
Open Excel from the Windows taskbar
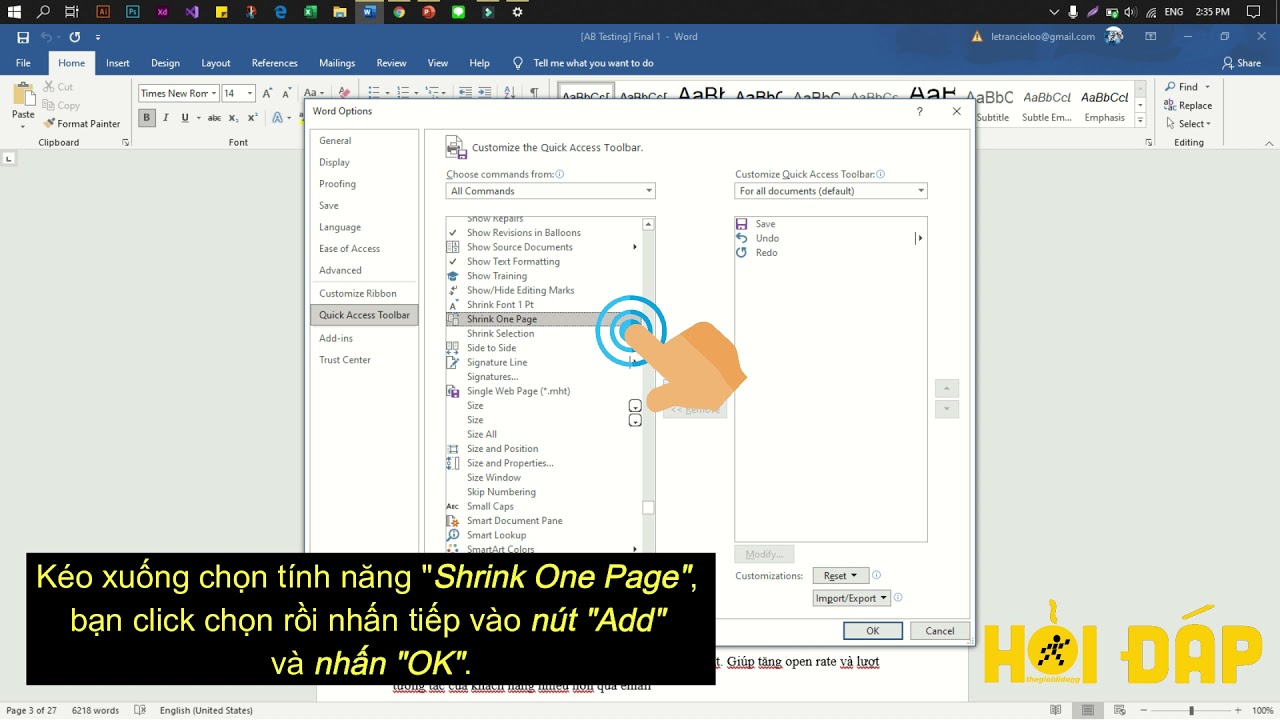coord(310,12)
